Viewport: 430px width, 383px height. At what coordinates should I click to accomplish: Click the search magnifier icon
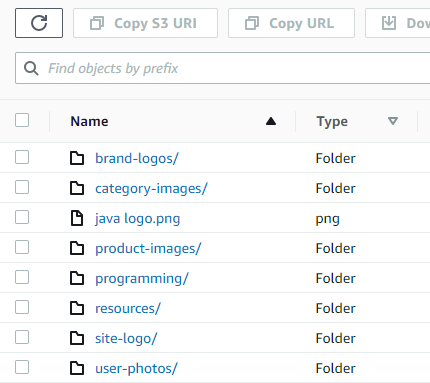(x=31, y=68)
